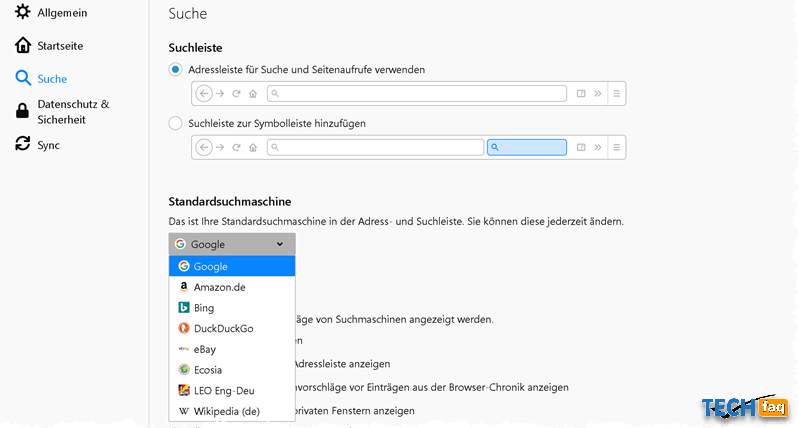The height and width of the screenshot is (428, 799).
Task: Click the Ecosia globe icon
Action: pos(184,369)
